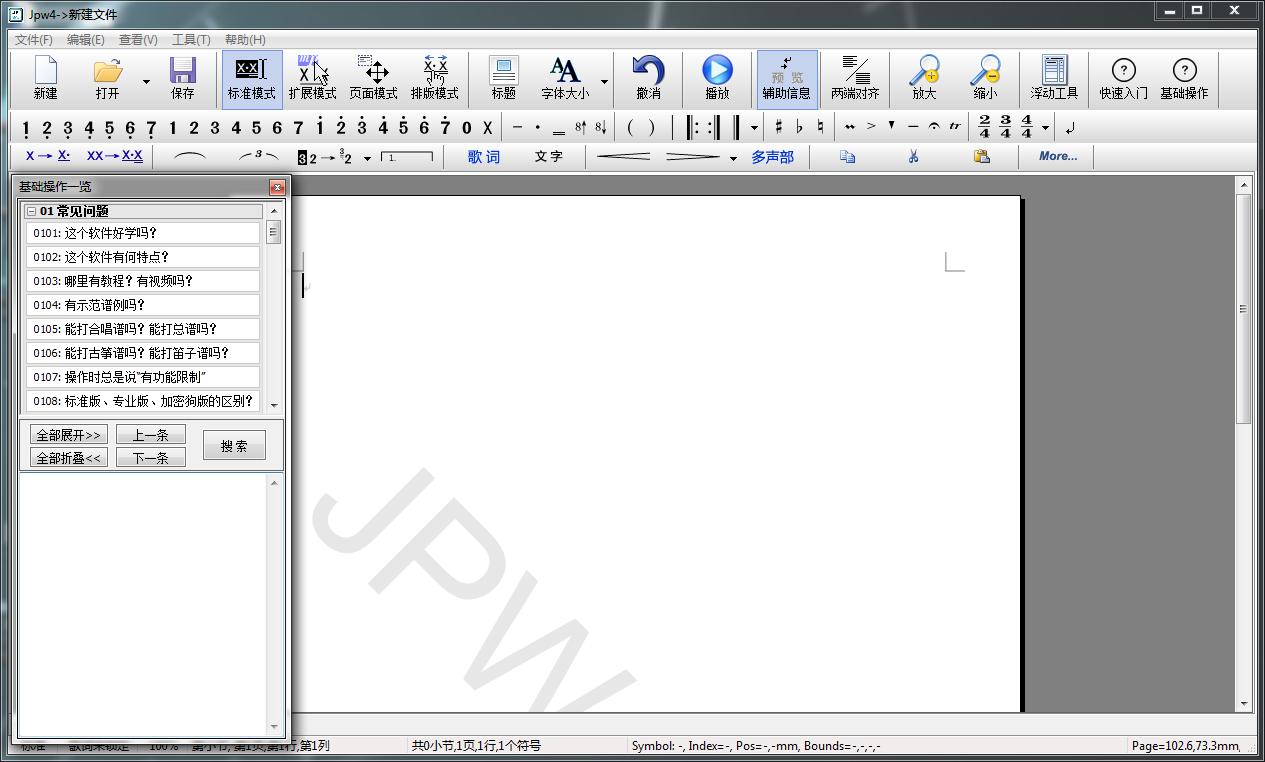Set the 2/4 time signature
The height and width of the screenshot is (762, 1265).
pos(984,127)
